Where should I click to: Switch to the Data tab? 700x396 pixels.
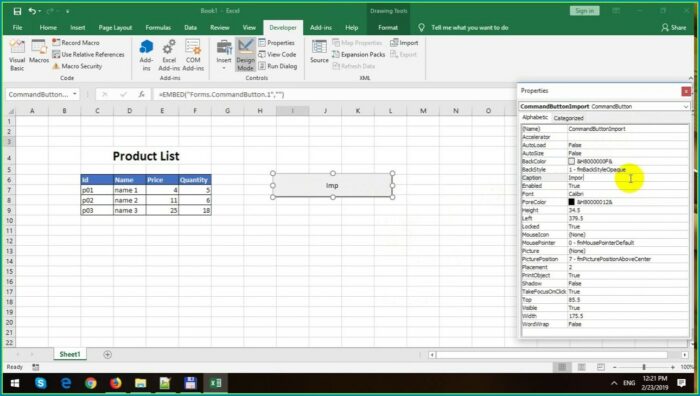coord(191,28)
